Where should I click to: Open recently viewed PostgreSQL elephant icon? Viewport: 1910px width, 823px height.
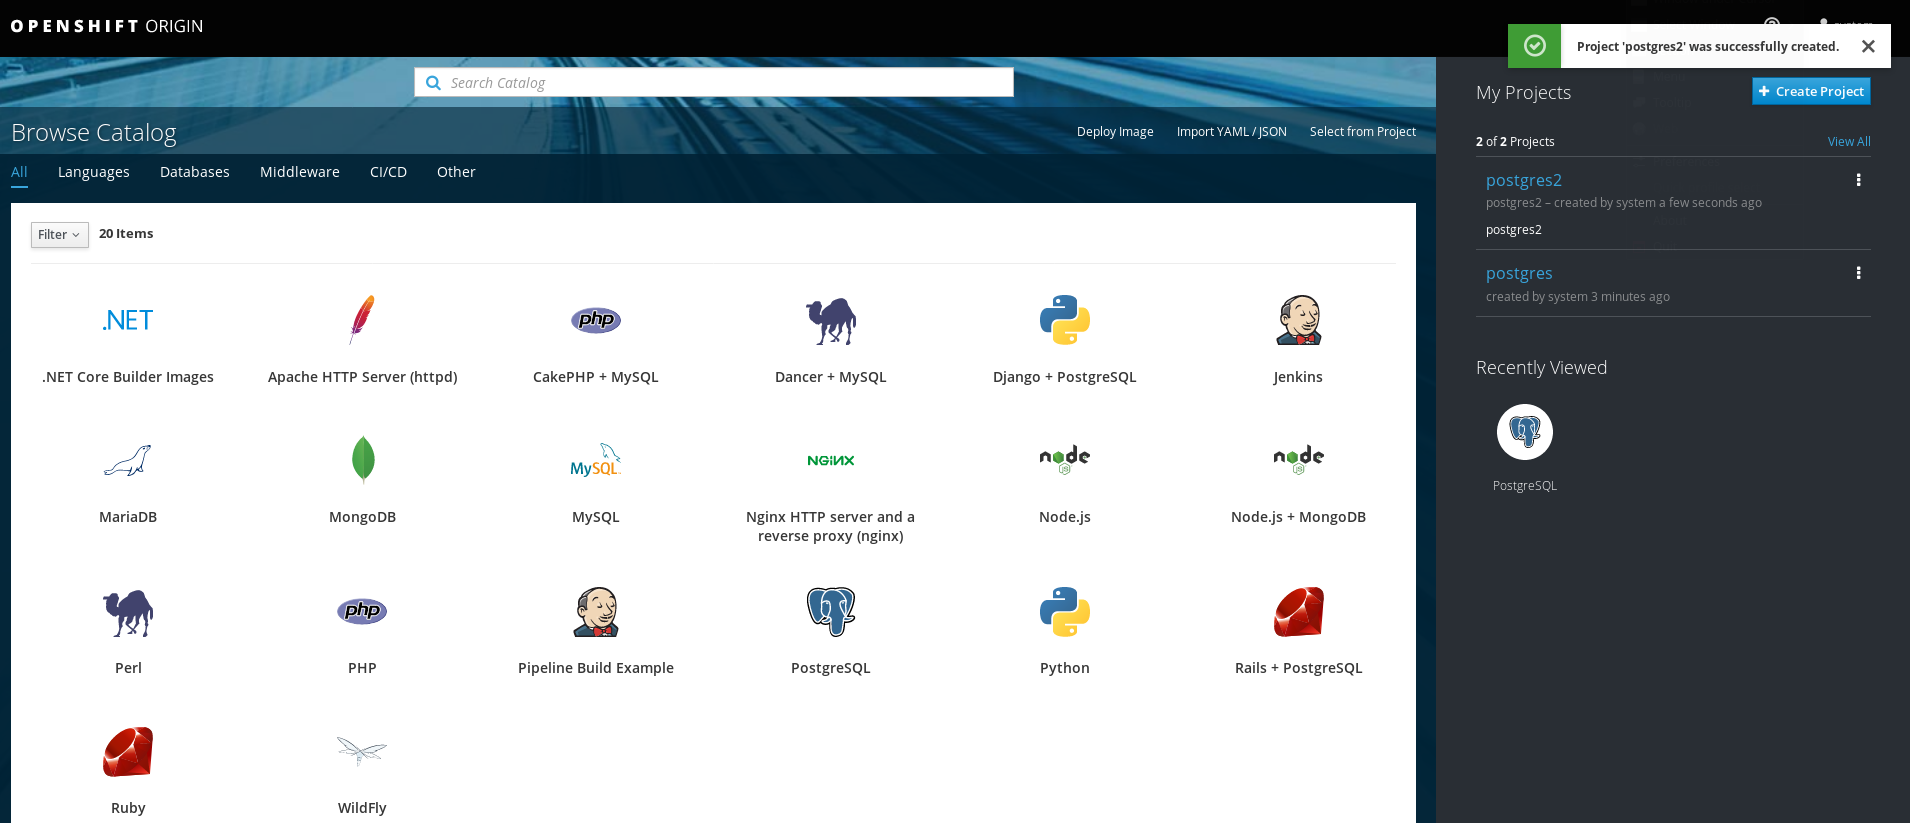click(1525, 432)
